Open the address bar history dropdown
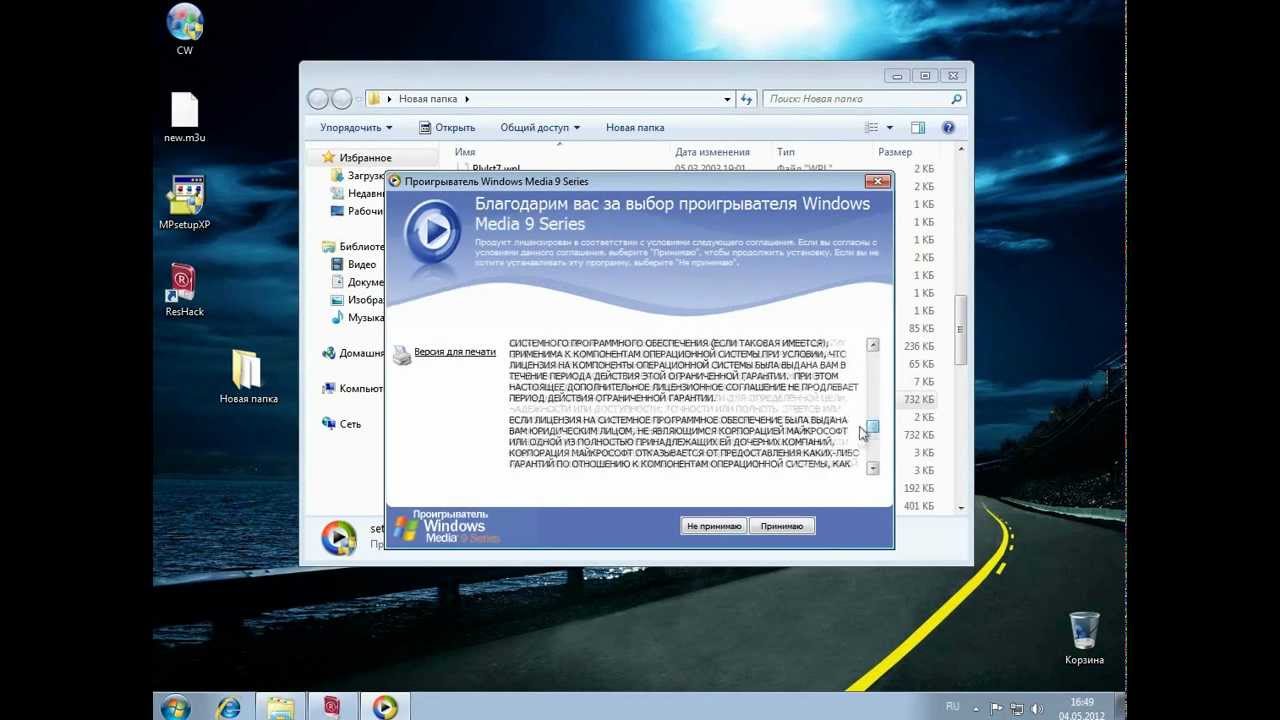1280x720 pixels. point(727,99)
